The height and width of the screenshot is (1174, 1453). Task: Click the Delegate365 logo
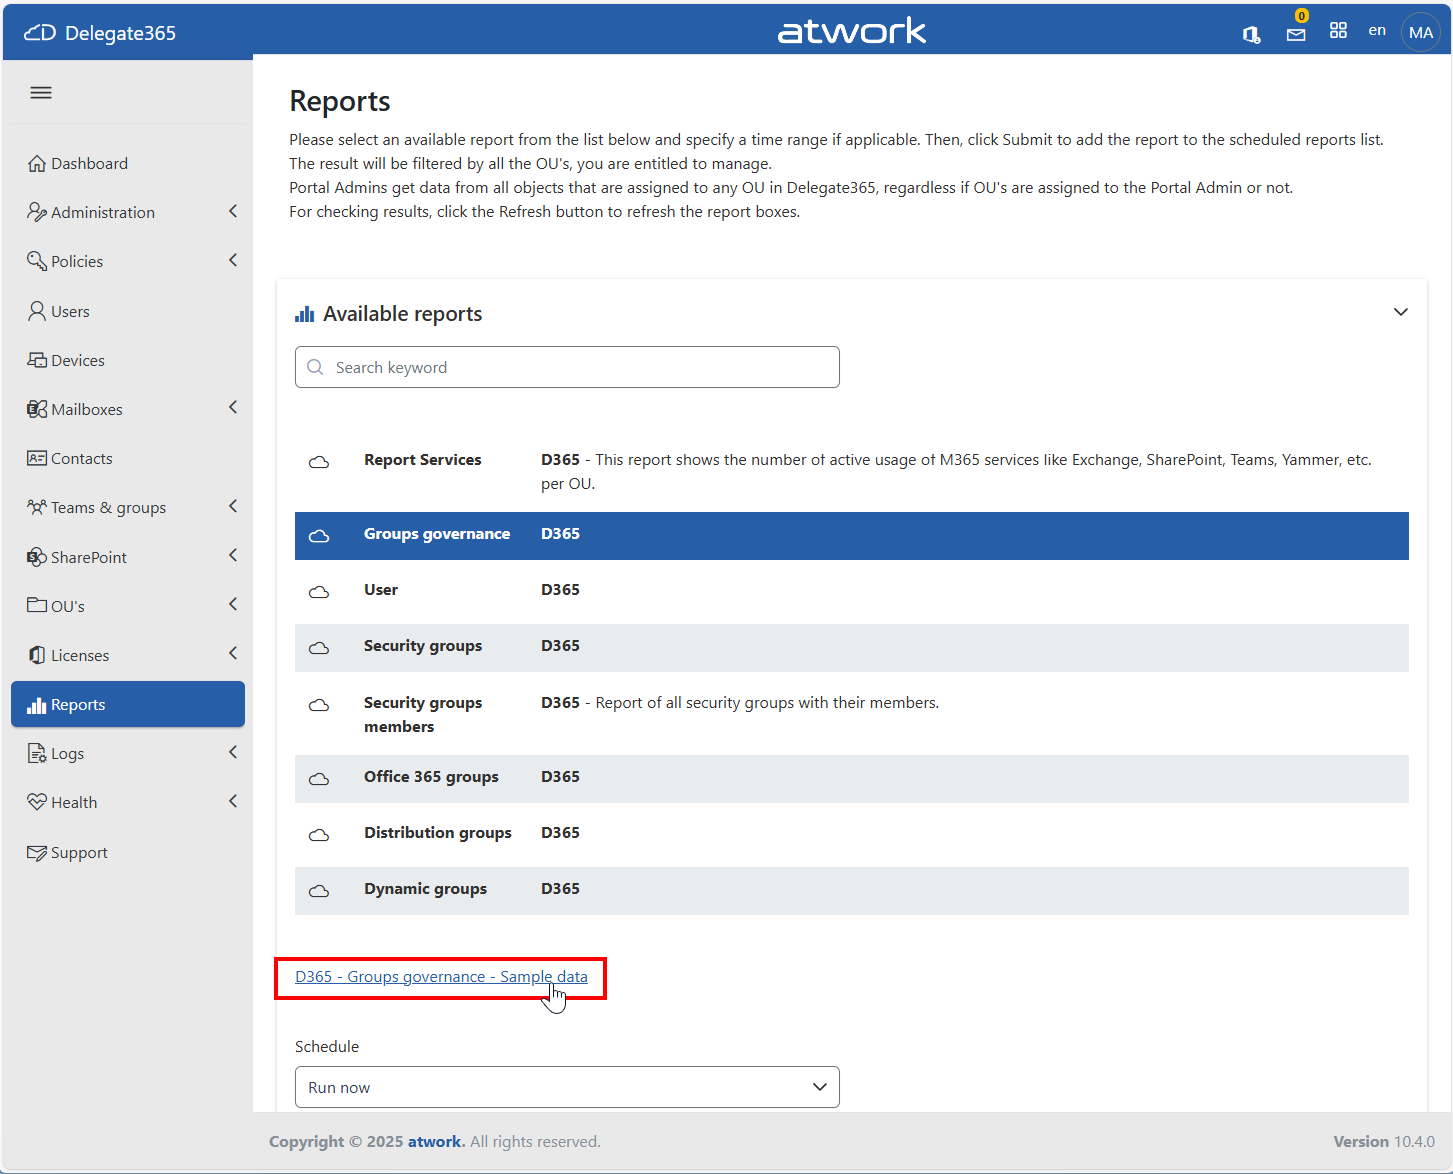[x=100, y=33]
